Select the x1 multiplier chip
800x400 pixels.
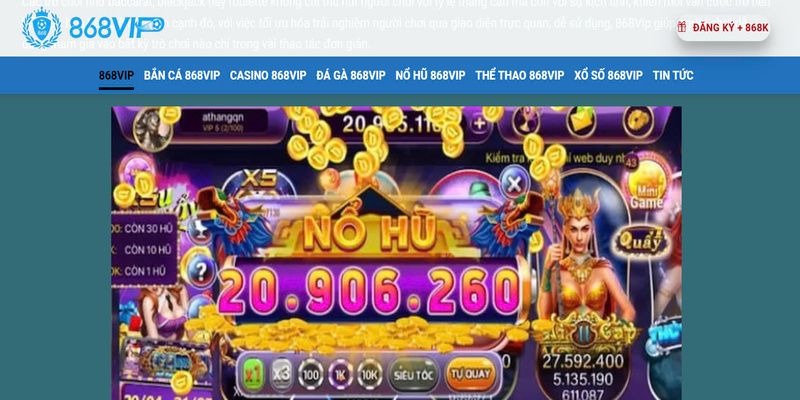pos(253,374)
